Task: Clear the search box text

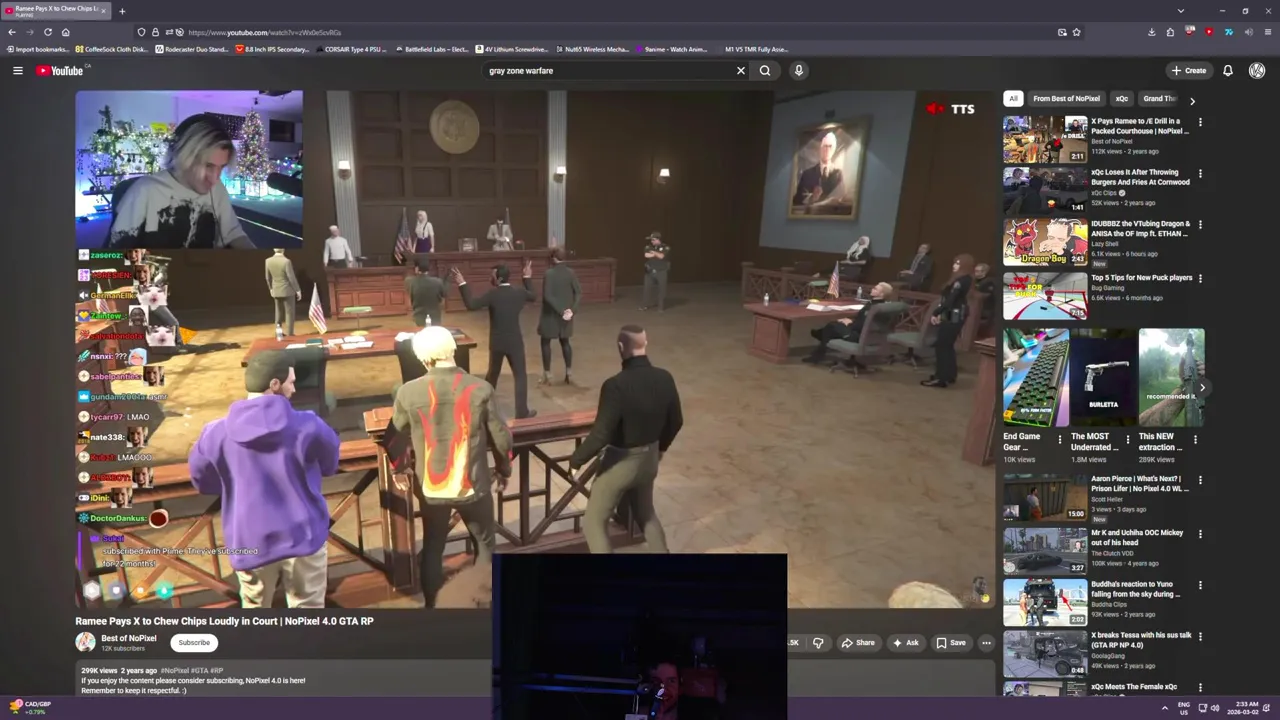Action: [x=741, y=70]
